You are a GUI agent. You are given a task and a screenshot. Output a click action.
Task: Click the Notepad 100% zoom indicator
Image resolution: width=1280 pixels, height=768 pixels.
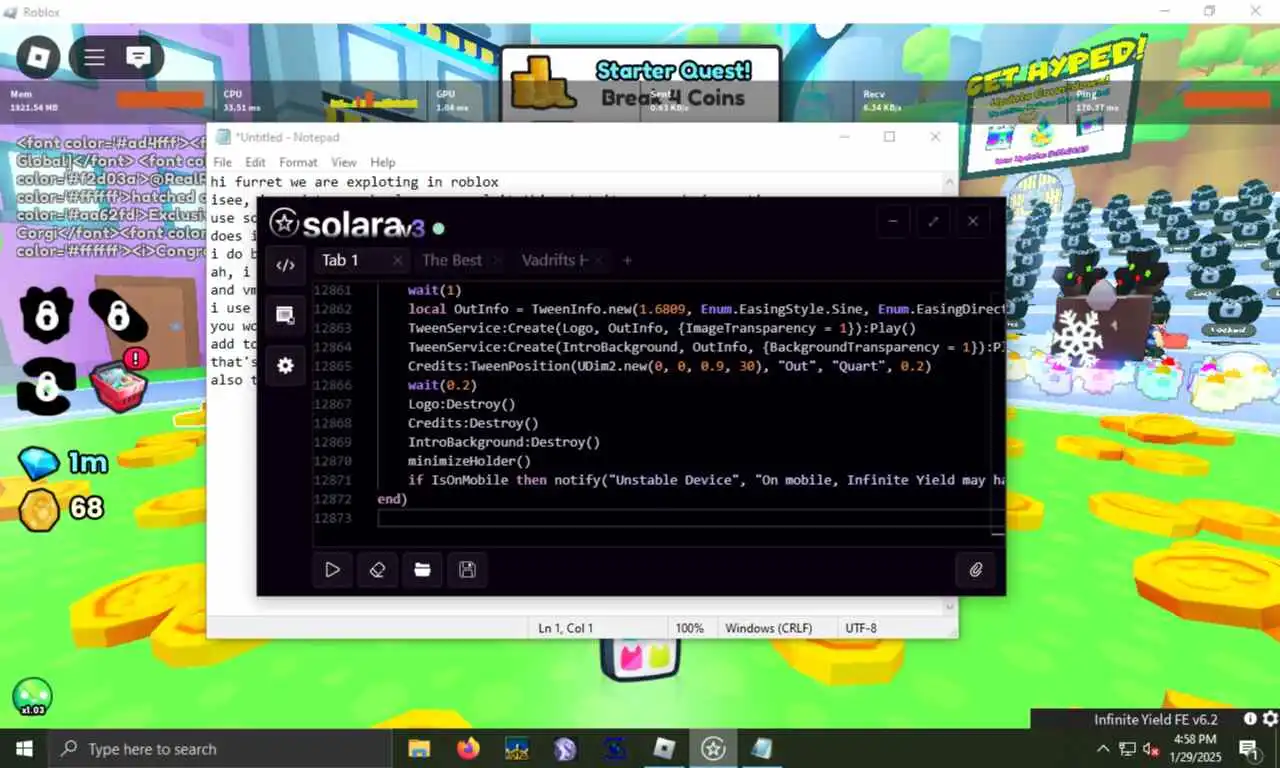coord(689,628)
